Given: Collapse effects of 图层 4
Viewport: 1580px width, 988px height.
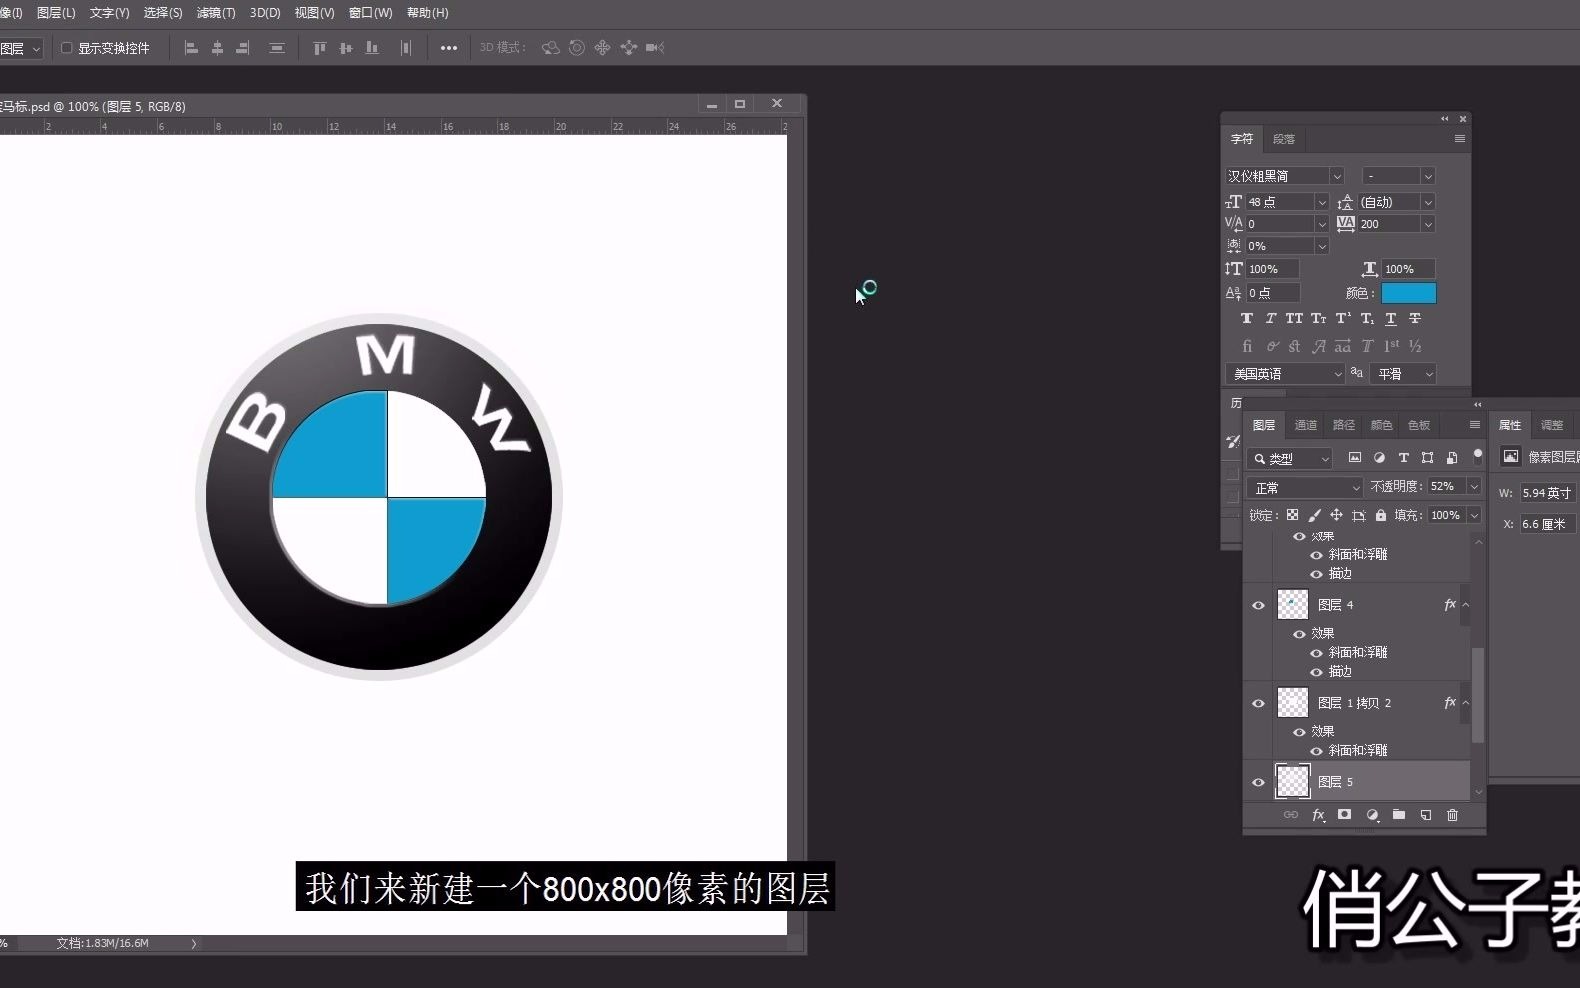Looking at the screenshot, I should pyautogui.click(x=1466, y=605).
